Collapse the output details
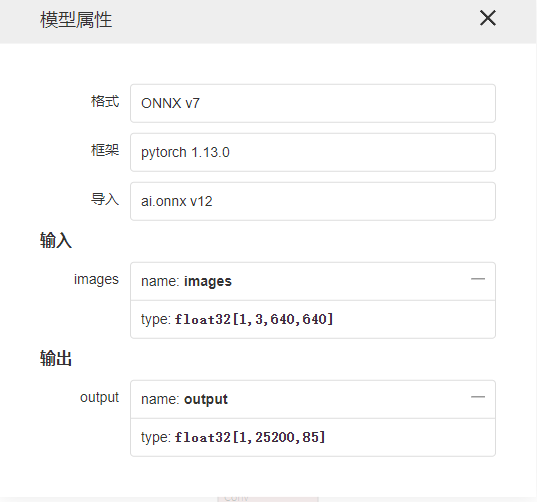Image resolution: width=537 pixels, height=502 pixels. [478, 397]
